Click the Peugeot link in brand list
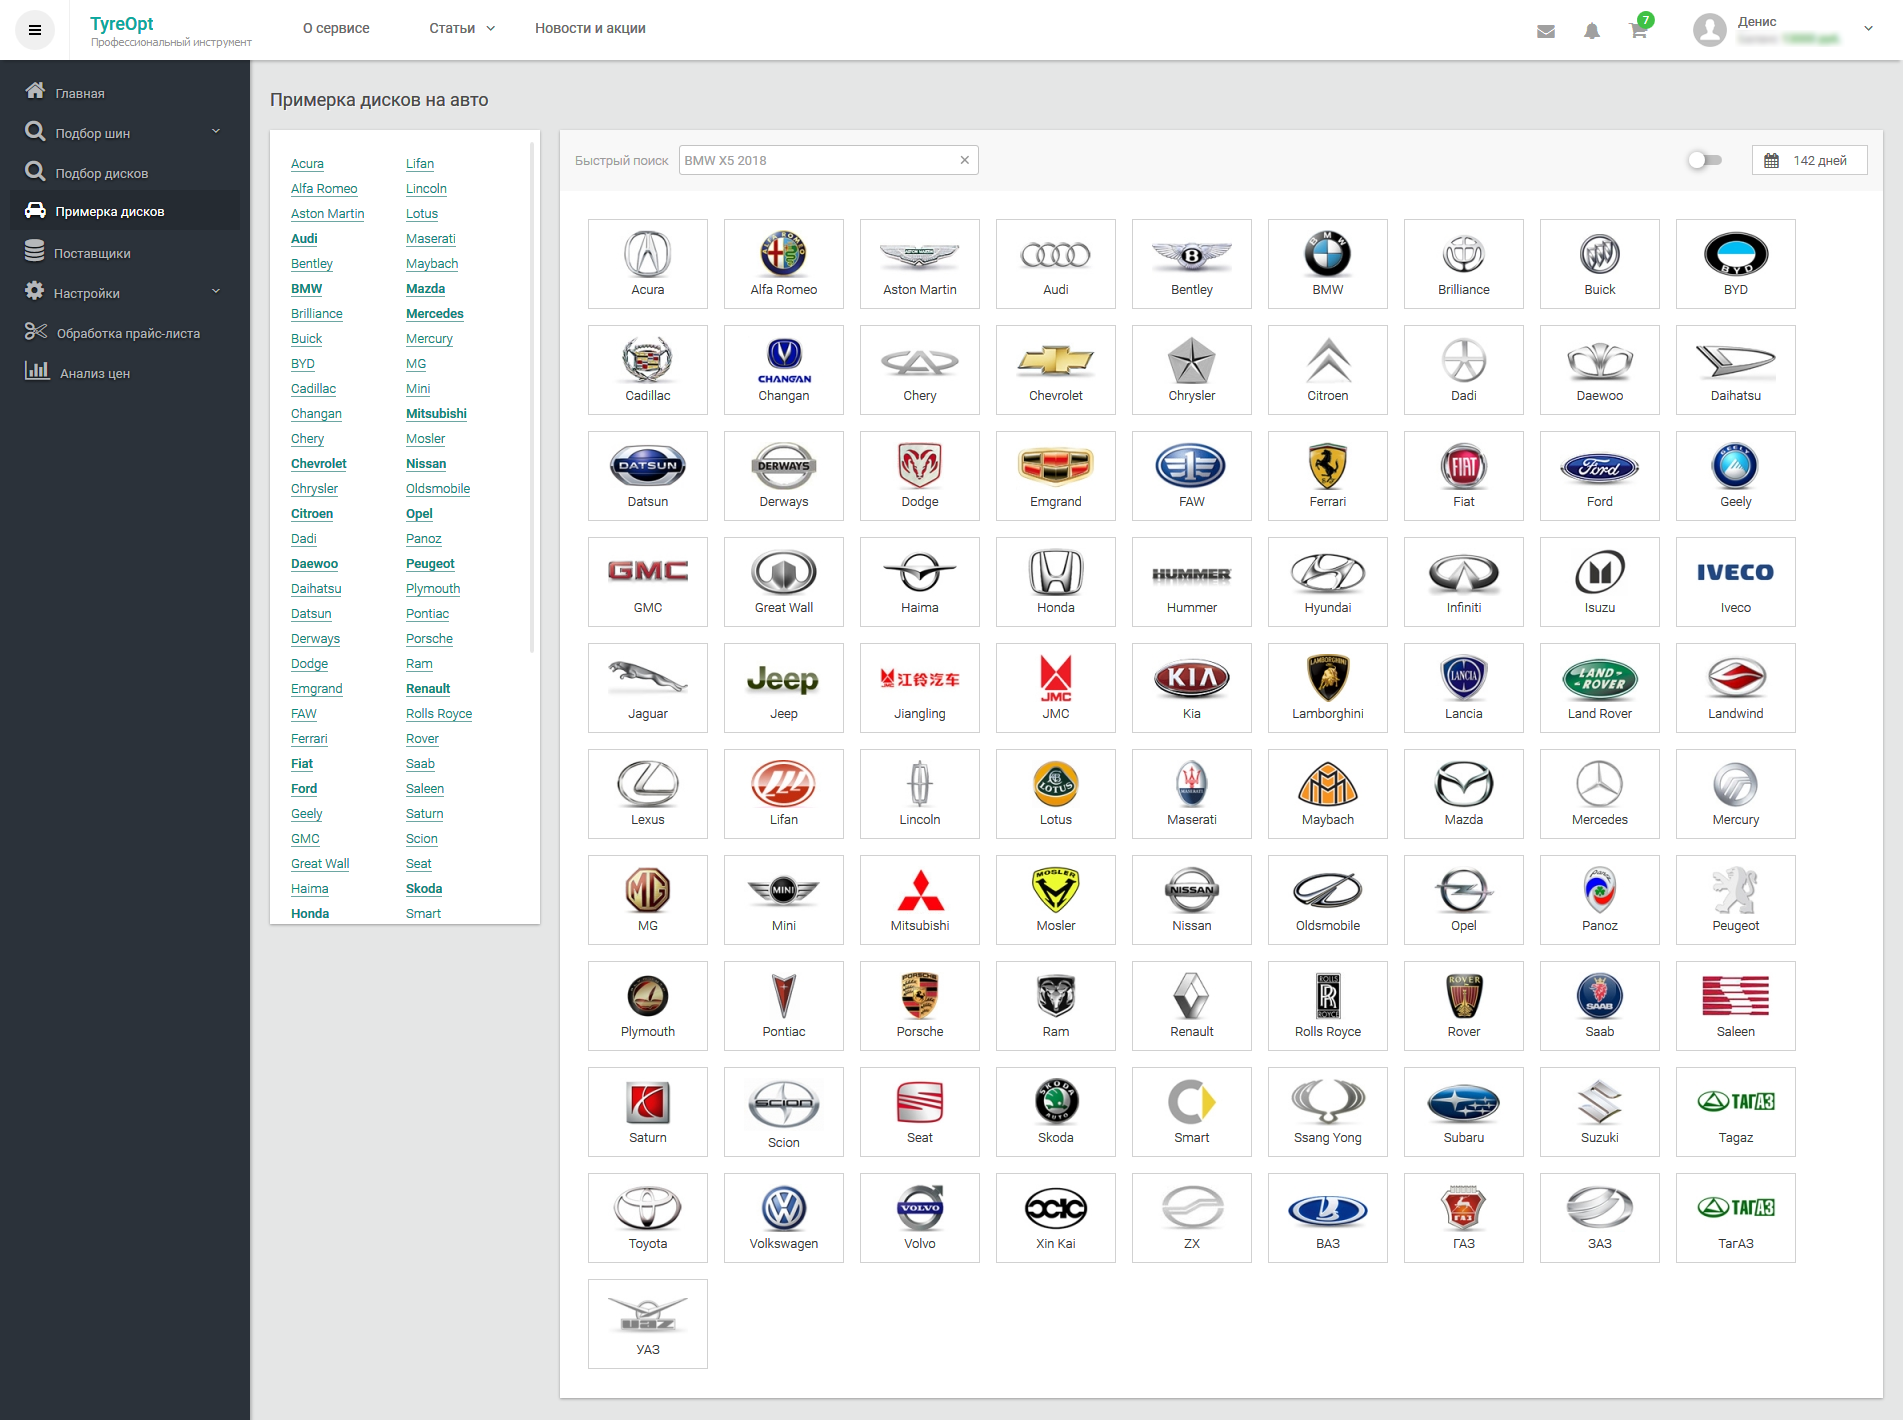 coord(430,564)
